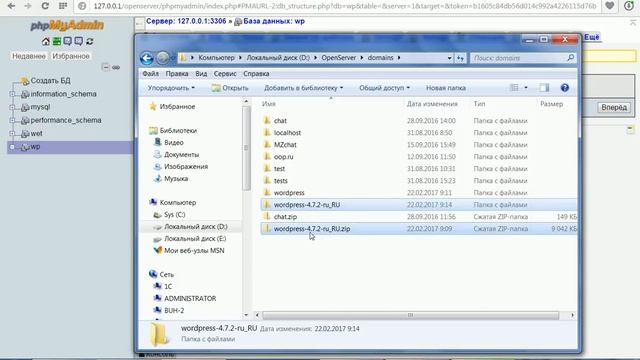This screenshot has height=360, width=640.
Task: Click the collapse-all icon in navigation panel
Action: pos(105,67)
